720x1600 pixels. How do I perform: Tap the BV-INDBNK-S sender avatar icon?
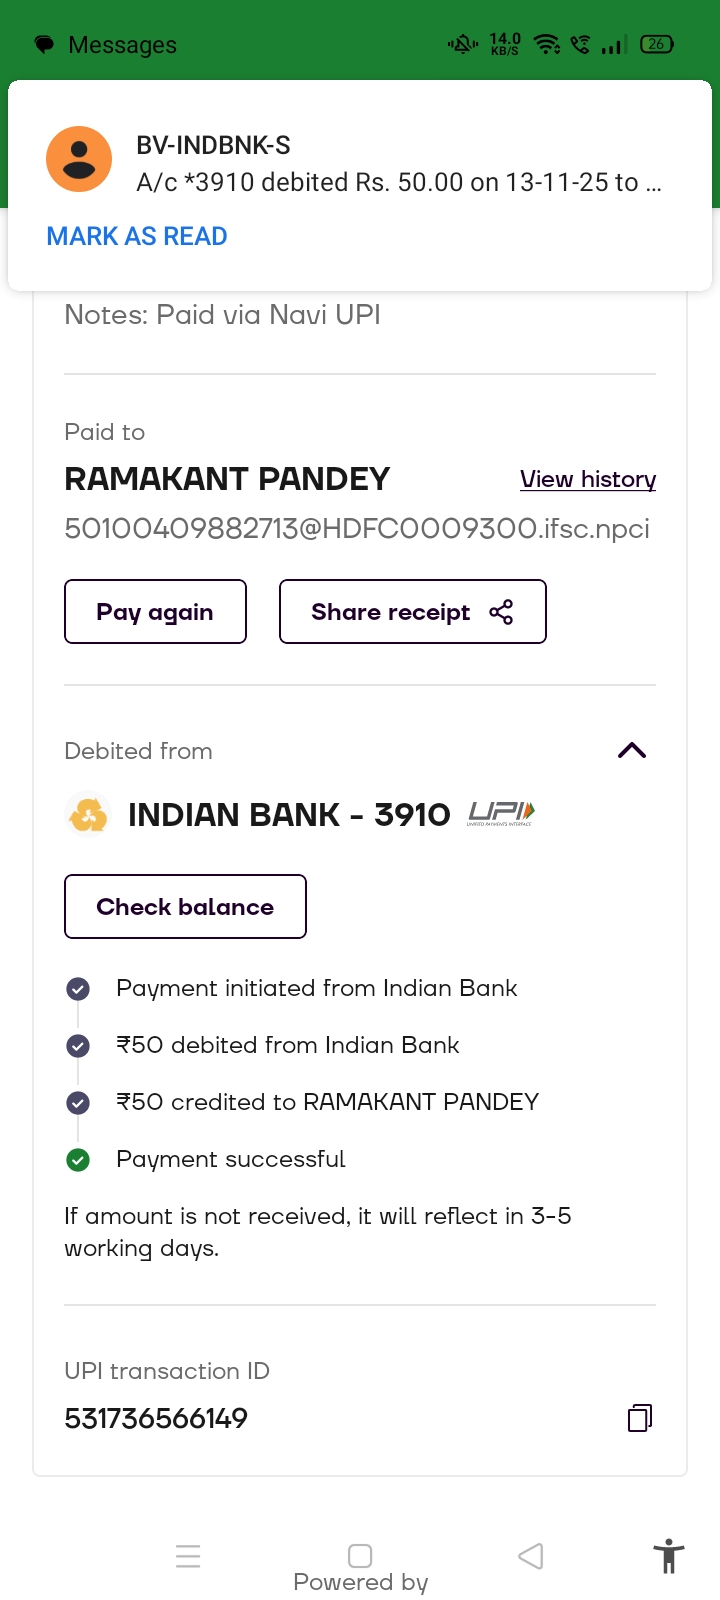(x=79, y=159)
